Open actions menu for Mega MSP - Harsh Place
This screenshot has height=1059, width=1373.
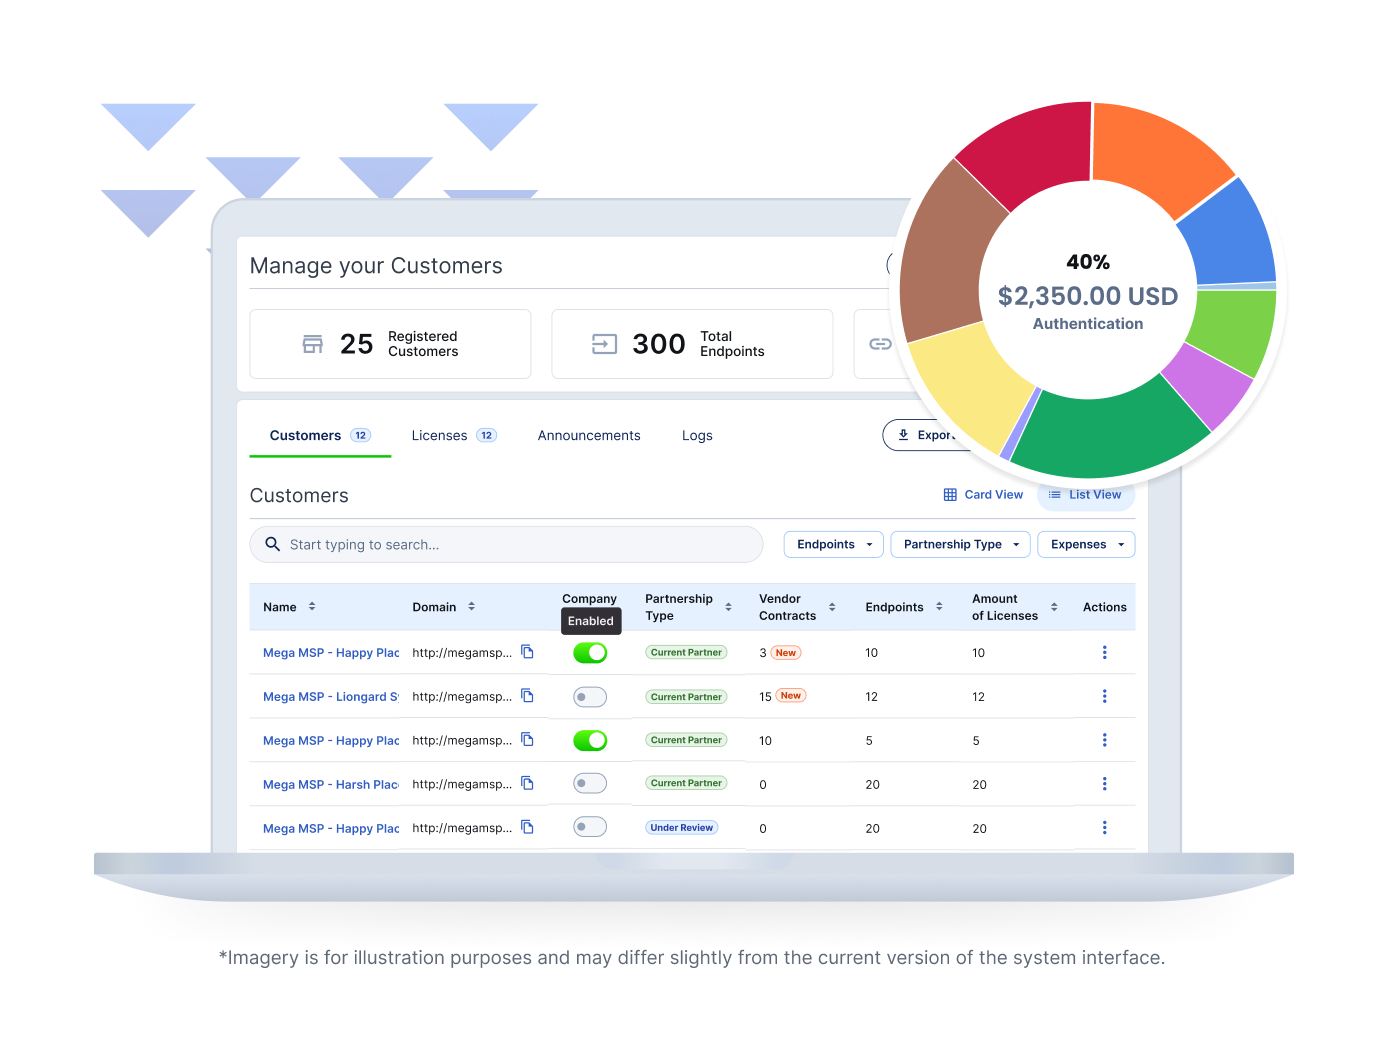1104,784
